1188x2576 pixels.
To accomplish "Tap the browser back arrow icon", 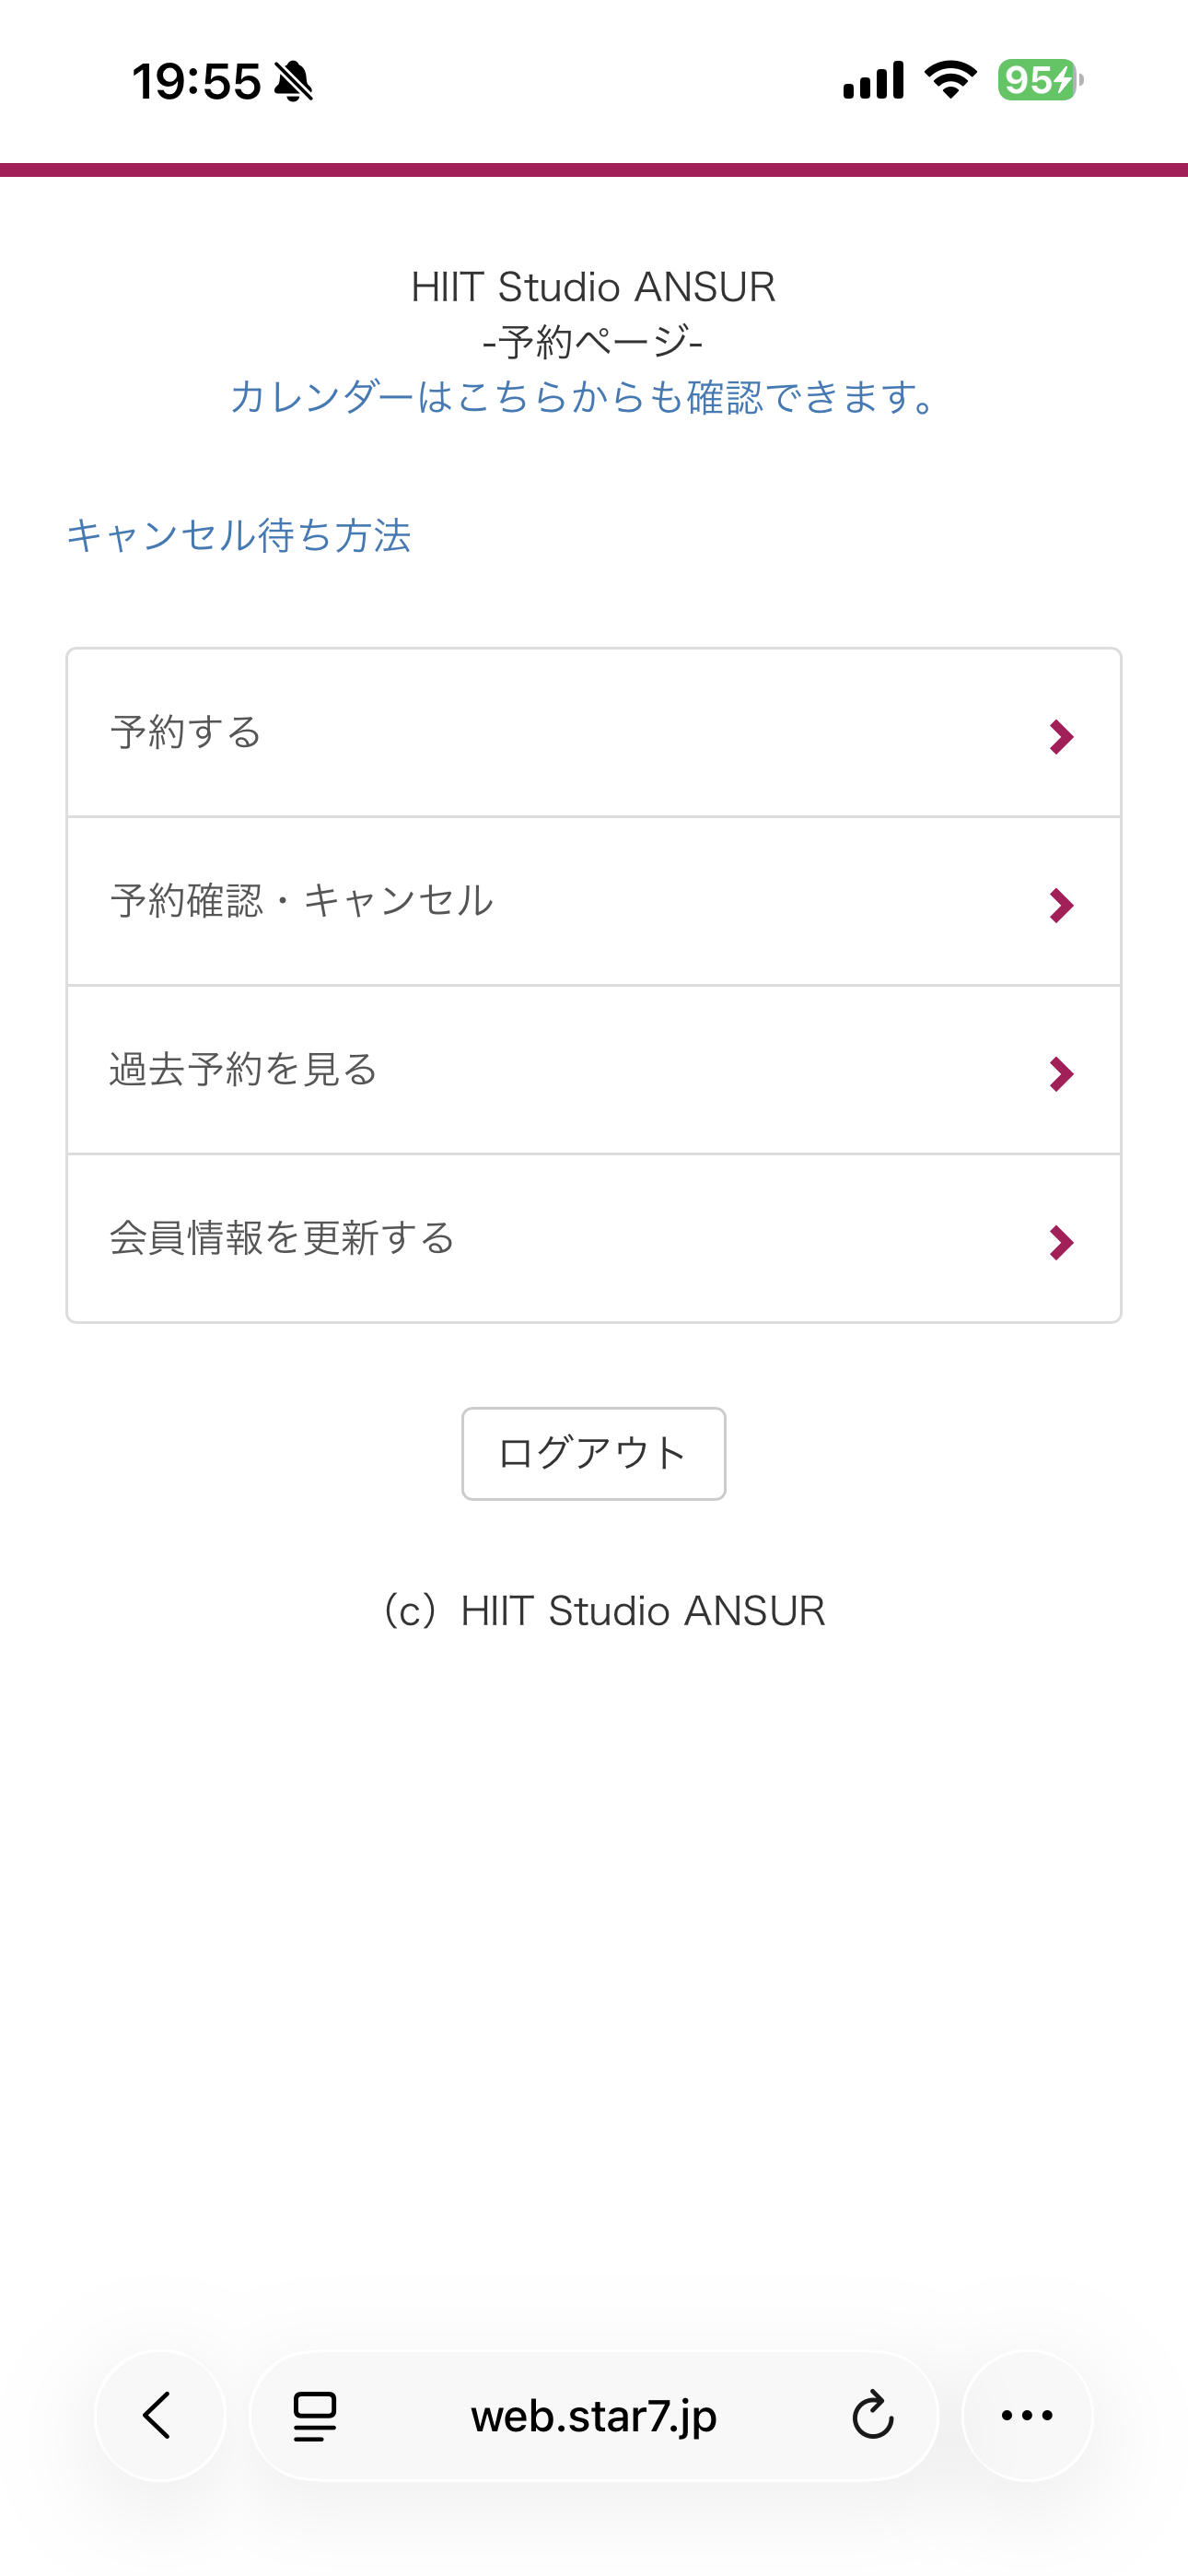I will tap(158, 2416).
